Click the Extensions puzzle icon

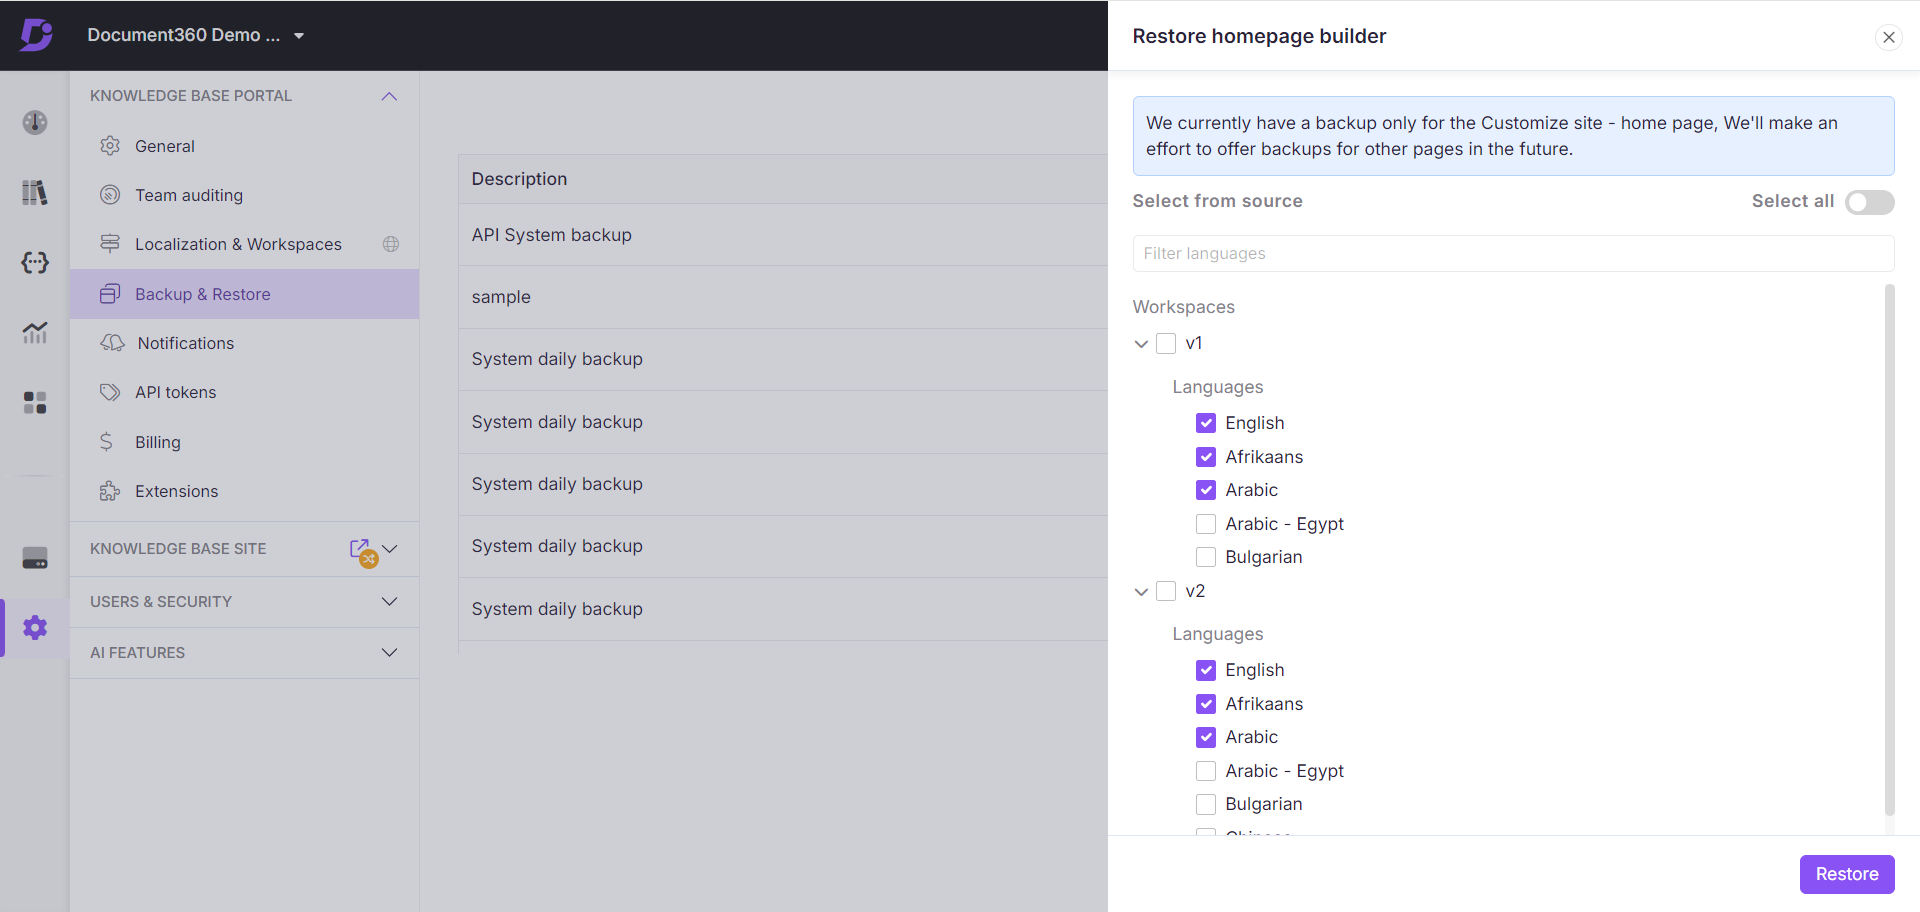click(110, 491)
